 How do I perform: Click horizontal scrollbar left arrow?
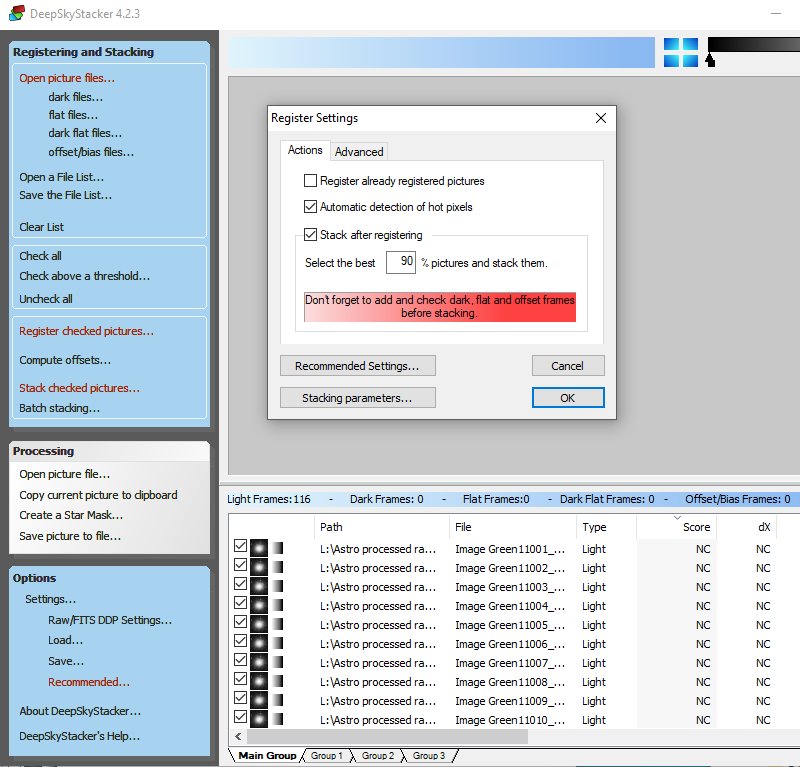(238, 736)
